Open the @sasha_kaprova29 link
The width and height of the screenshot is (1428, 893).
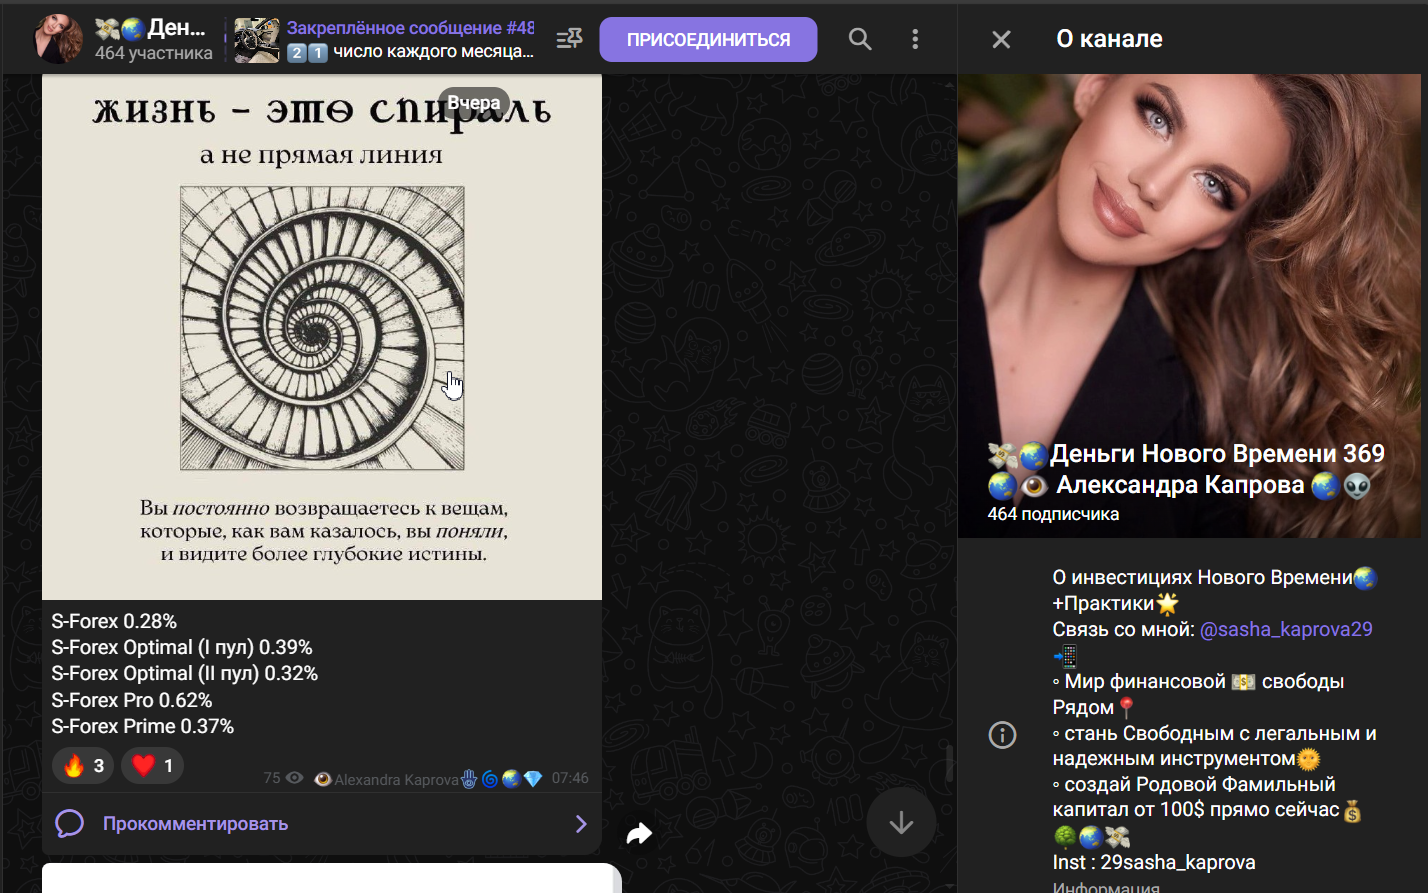click(x=1286, y=629)
